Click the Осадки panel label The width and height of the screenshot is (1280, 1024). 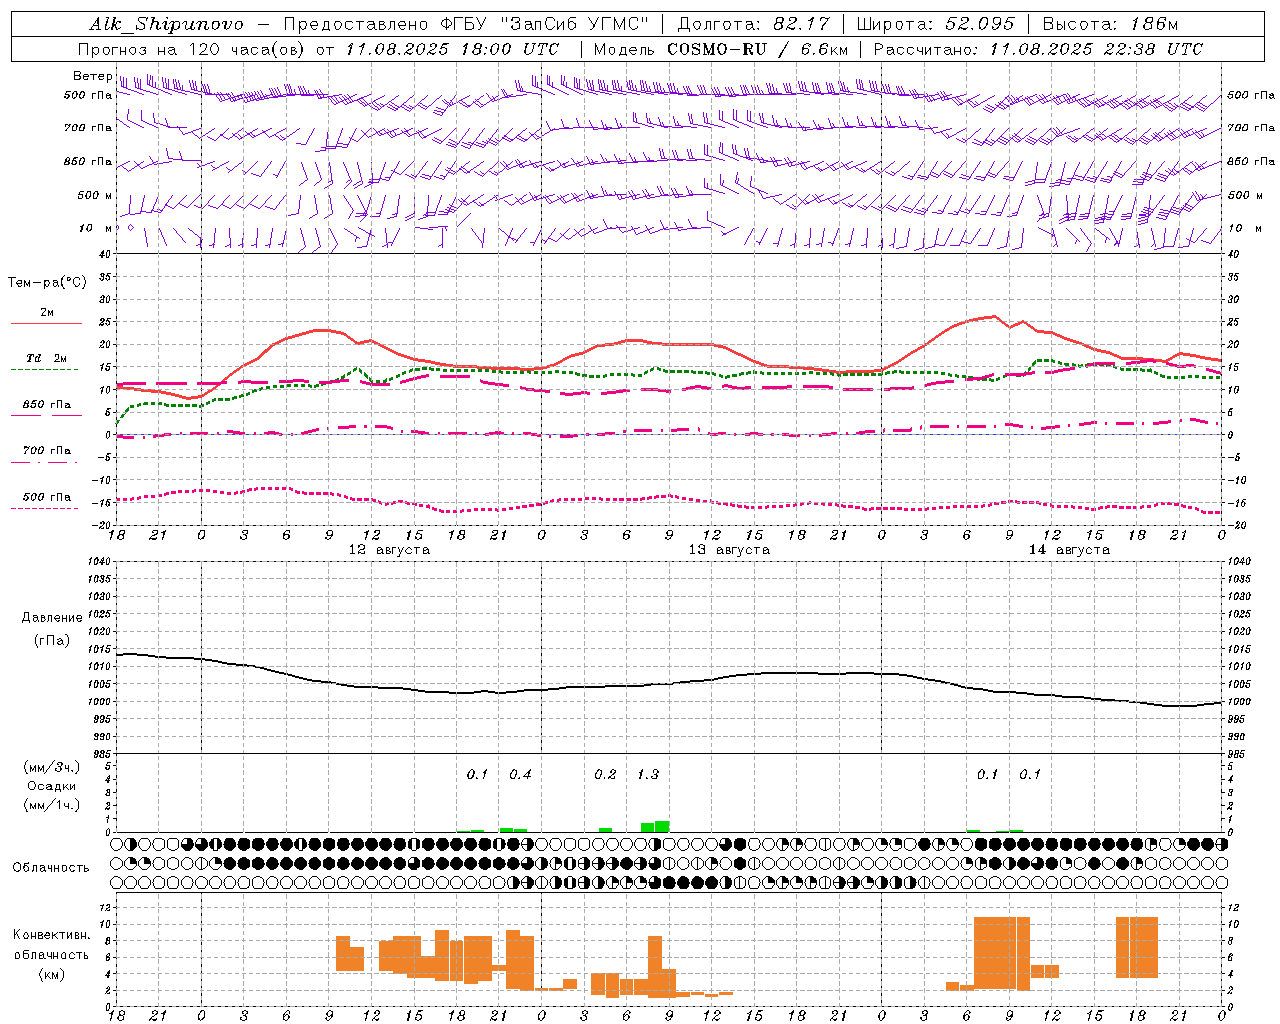(x=52, y=786)
